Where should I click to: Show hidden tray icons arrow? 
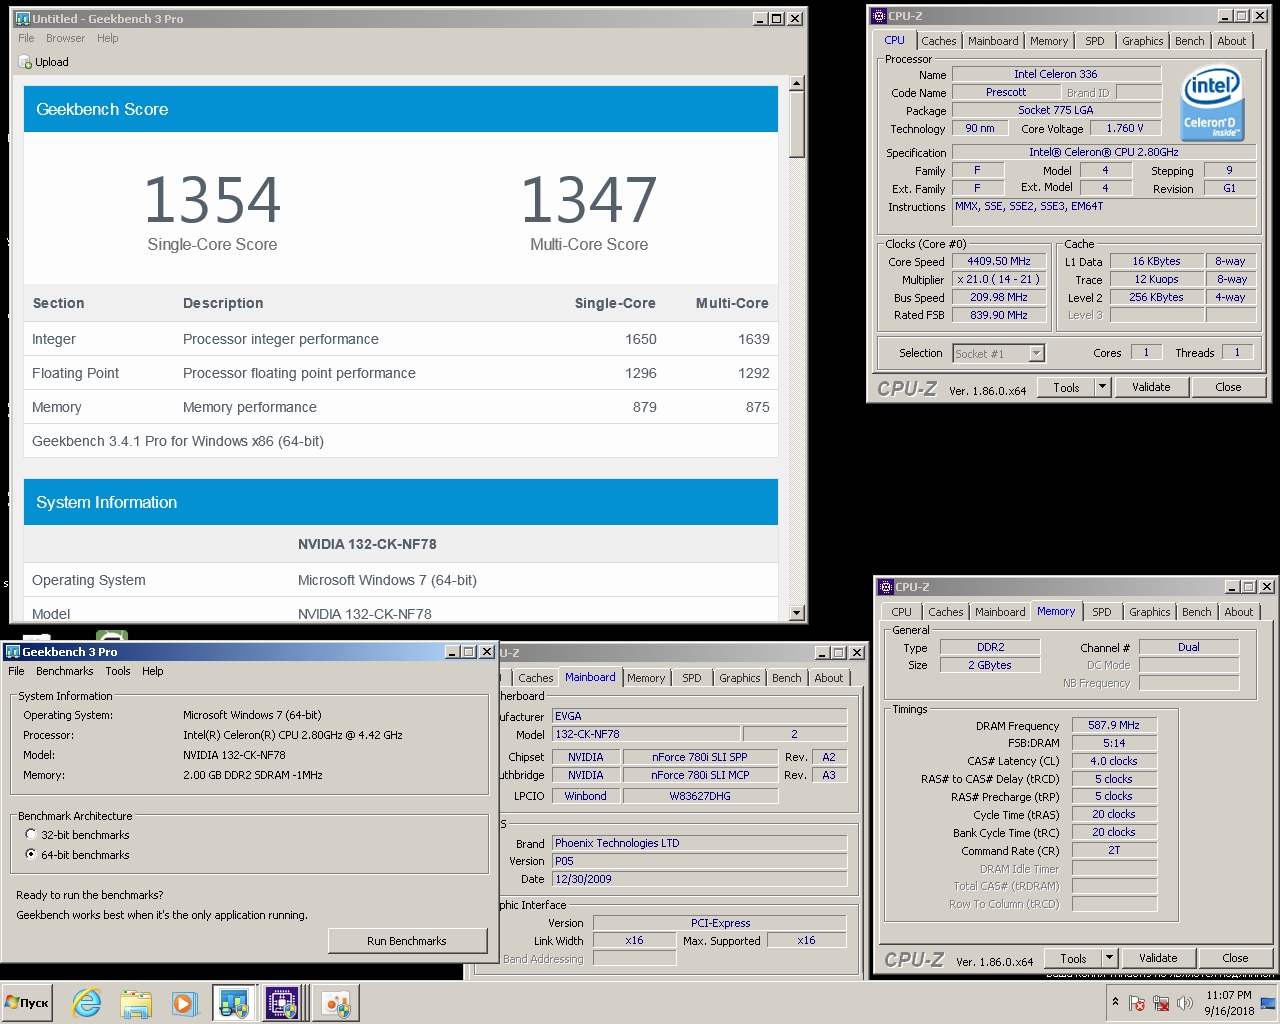1115,1002
